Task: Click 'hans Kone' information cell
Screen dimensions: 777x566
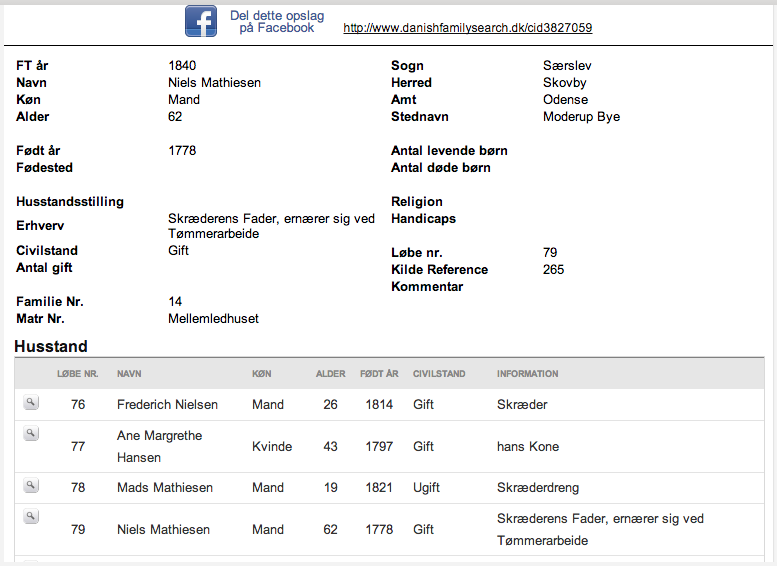Action: (528, 446)
